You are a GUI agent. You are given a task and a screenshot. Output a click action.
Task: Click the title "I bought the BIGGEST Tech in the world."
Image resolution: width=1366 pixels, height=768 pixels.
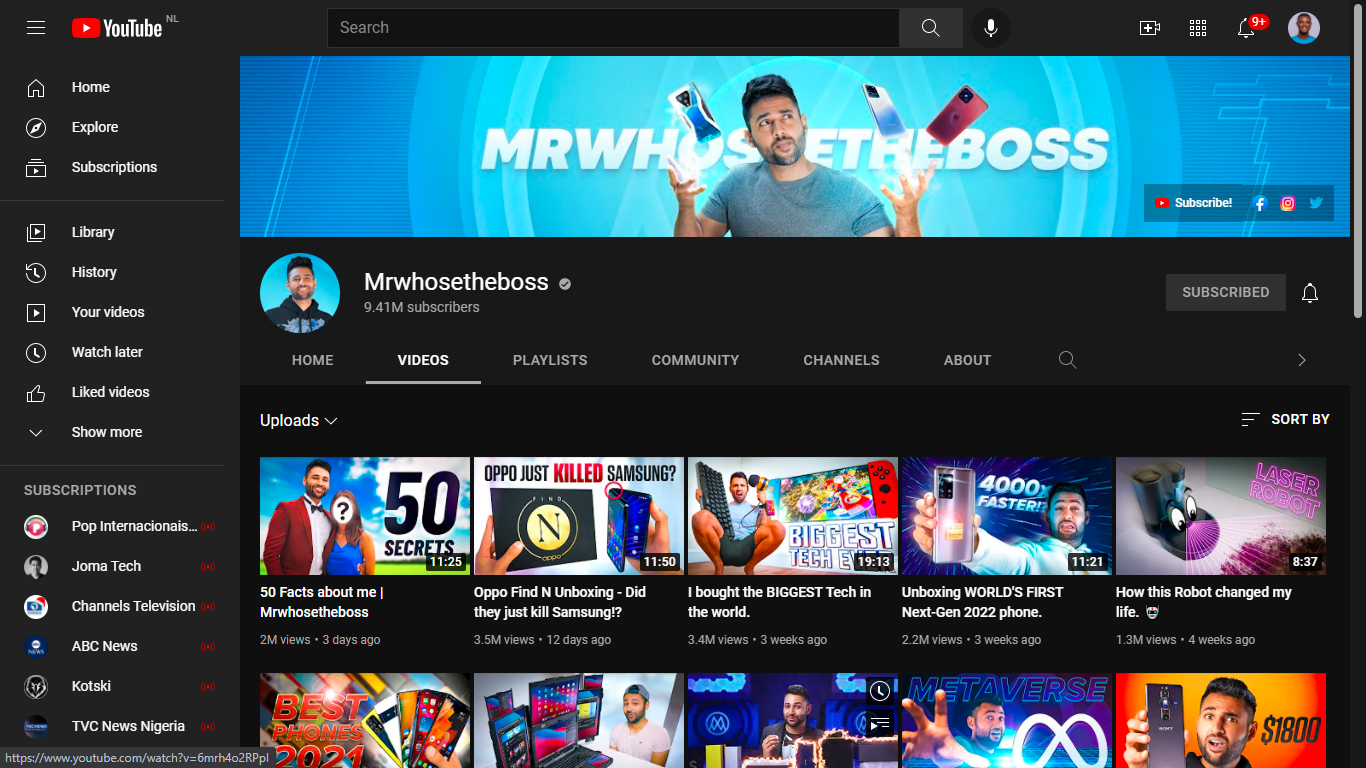[x=779, y=602]
